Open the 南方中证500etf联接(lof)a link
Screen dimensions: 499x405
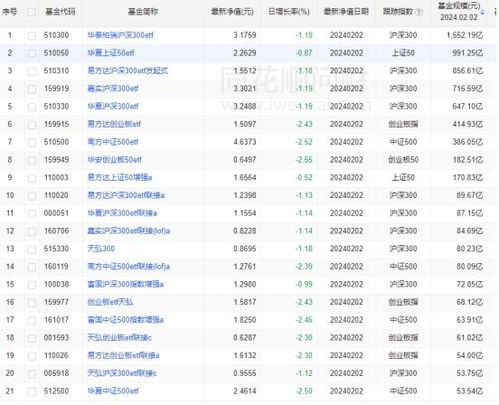point(128,267)
